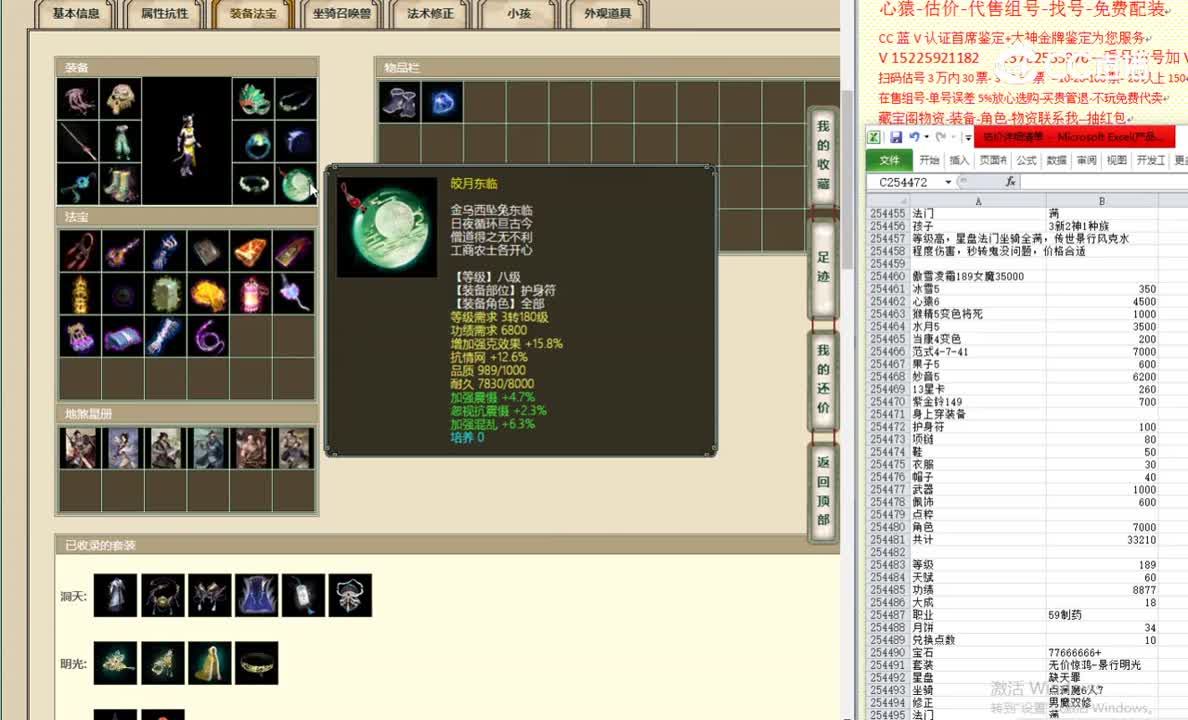The width and height of the screenshot is (1188, 720).
Task: Select the cell reading 共计
Action: click(x=978, y=540)
